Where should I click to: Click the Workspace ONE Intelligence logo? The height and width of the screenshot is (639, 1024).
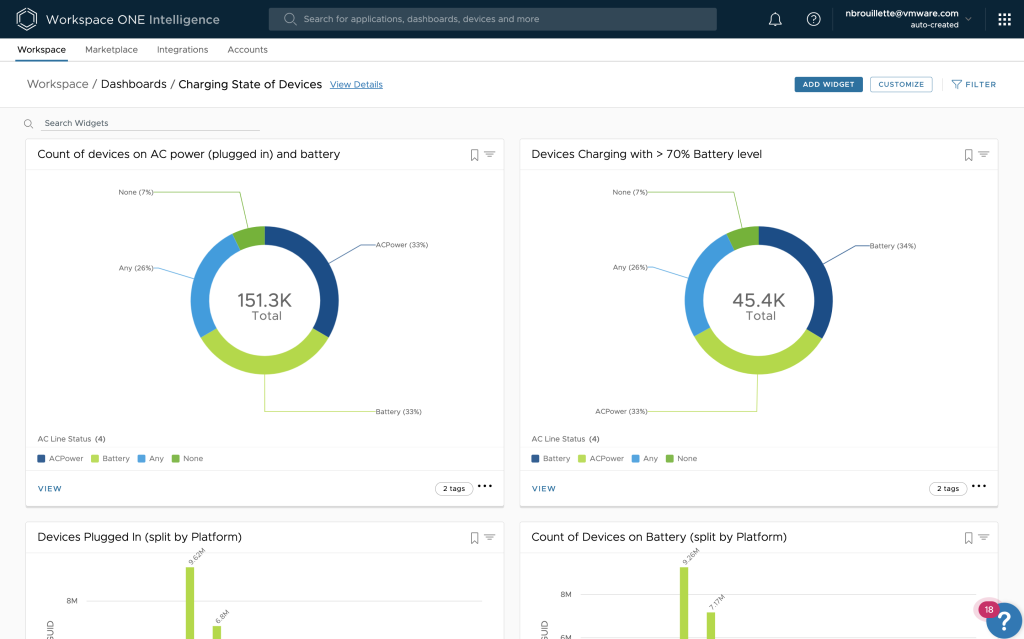(x=27, y=19)
